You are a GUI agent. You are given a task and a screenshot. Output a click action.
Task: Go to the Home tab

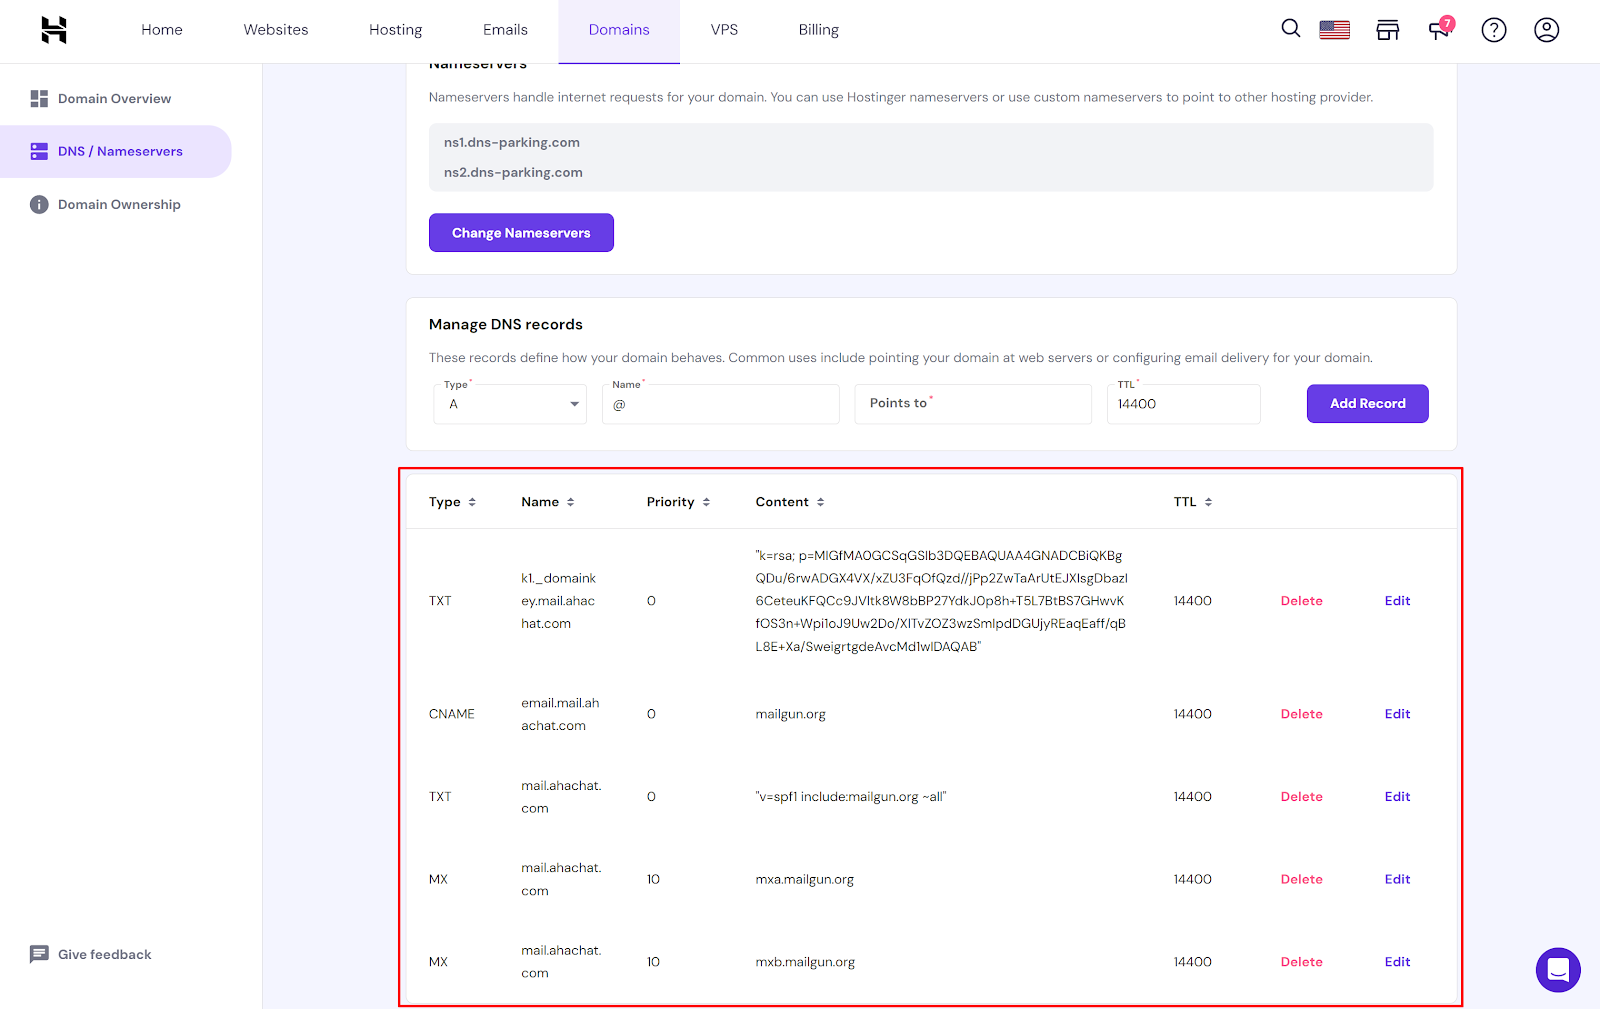pos(162,30)
